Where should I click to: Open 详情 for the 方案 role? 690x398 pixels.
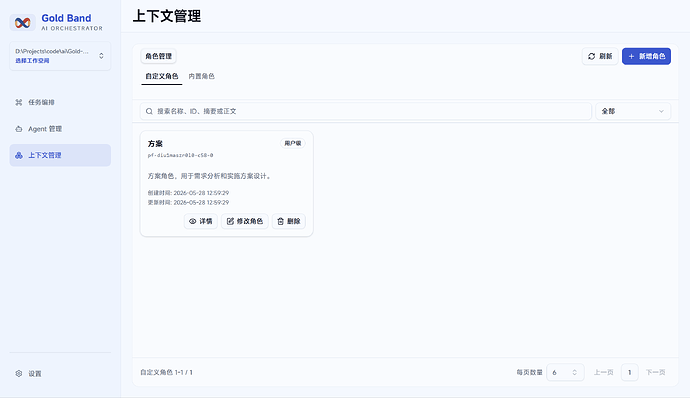tap(201, 221)
